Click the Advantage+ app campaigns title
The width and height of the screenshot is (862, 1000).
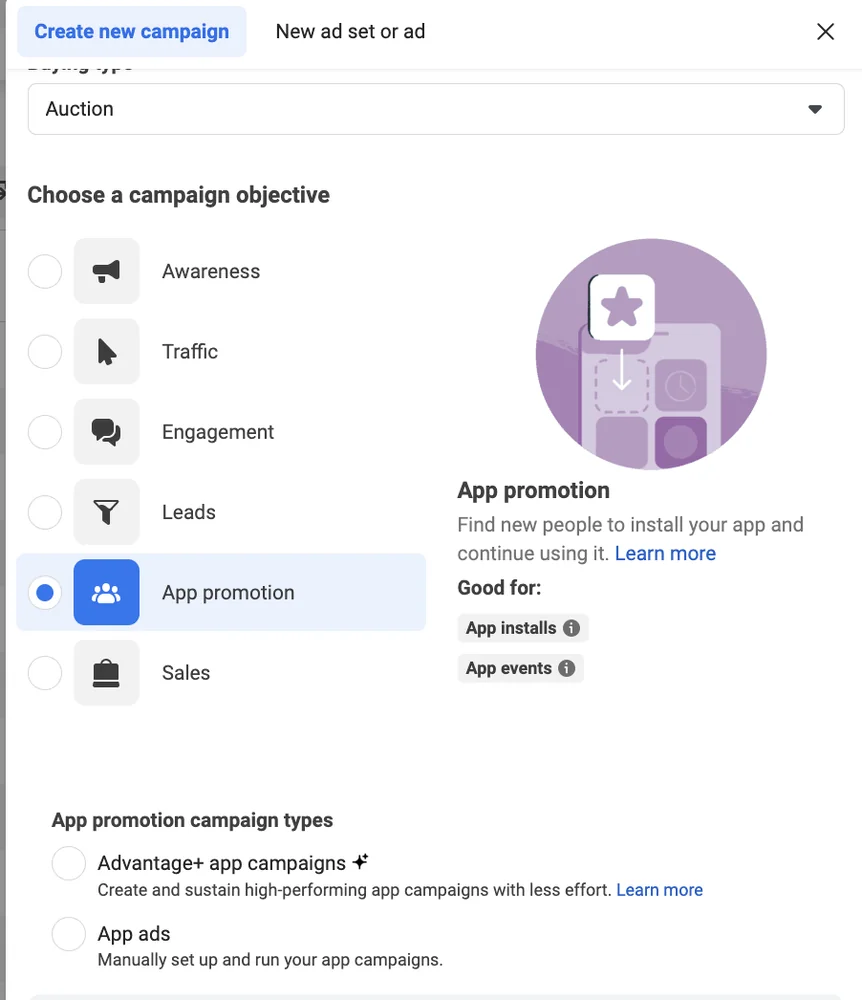tap(221, 863)
